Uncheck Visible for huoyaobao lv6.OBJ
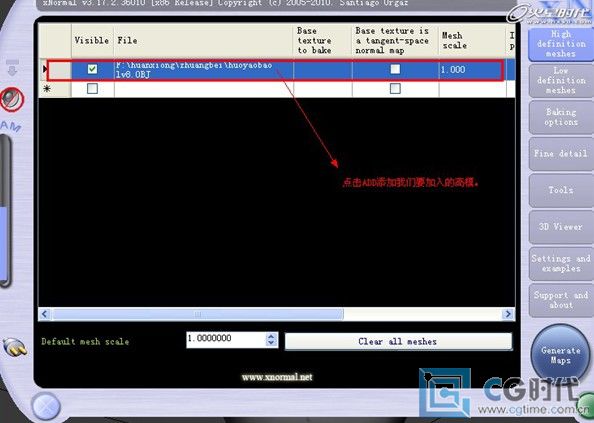This screenshot has height=423, width=594. (x=92, y=69)
